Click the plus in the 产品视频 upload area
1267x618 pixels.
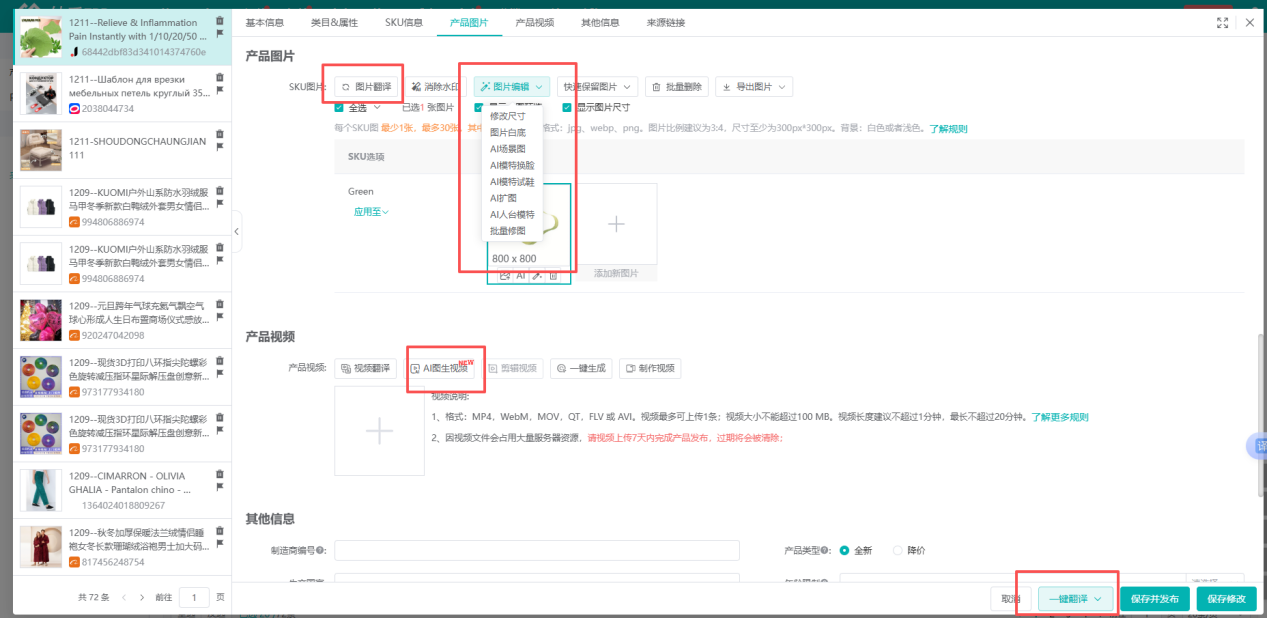pyautogui.click(x=379, y=430)
